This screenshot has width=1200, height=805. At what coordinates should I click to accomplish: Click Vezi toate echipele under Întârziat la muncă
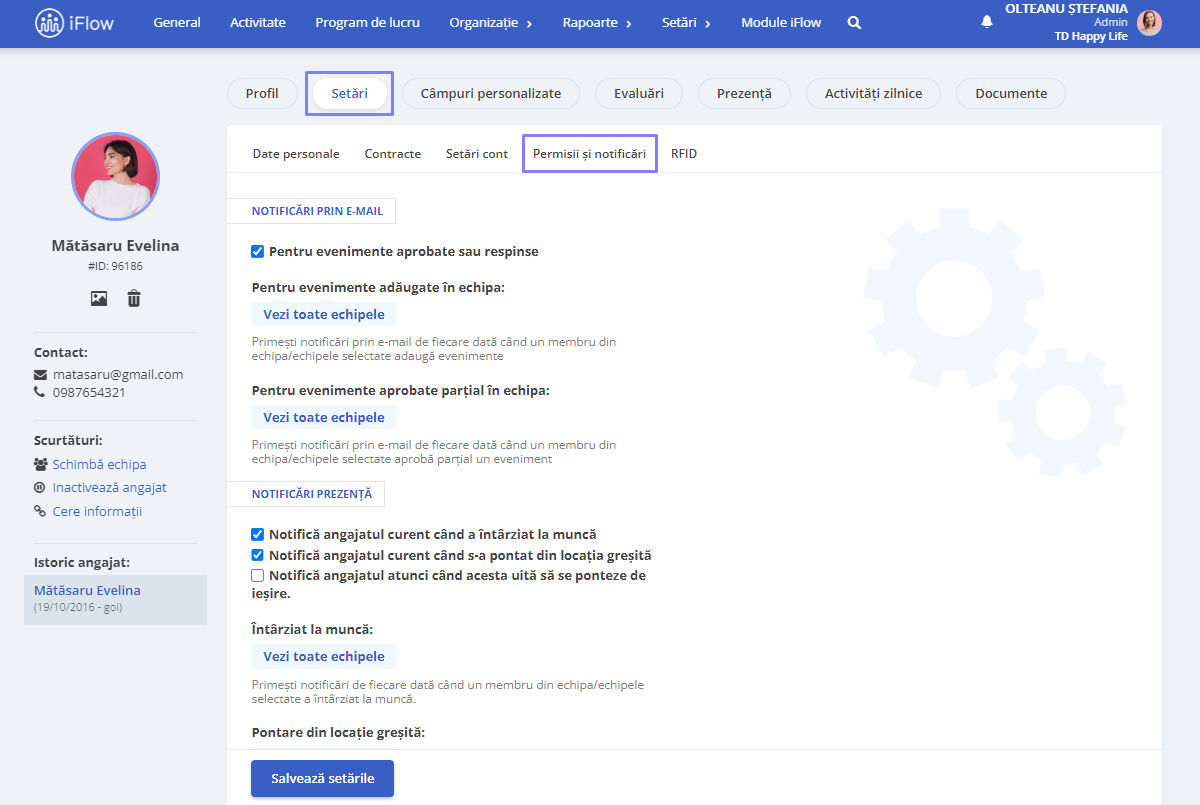click(324, 657)
